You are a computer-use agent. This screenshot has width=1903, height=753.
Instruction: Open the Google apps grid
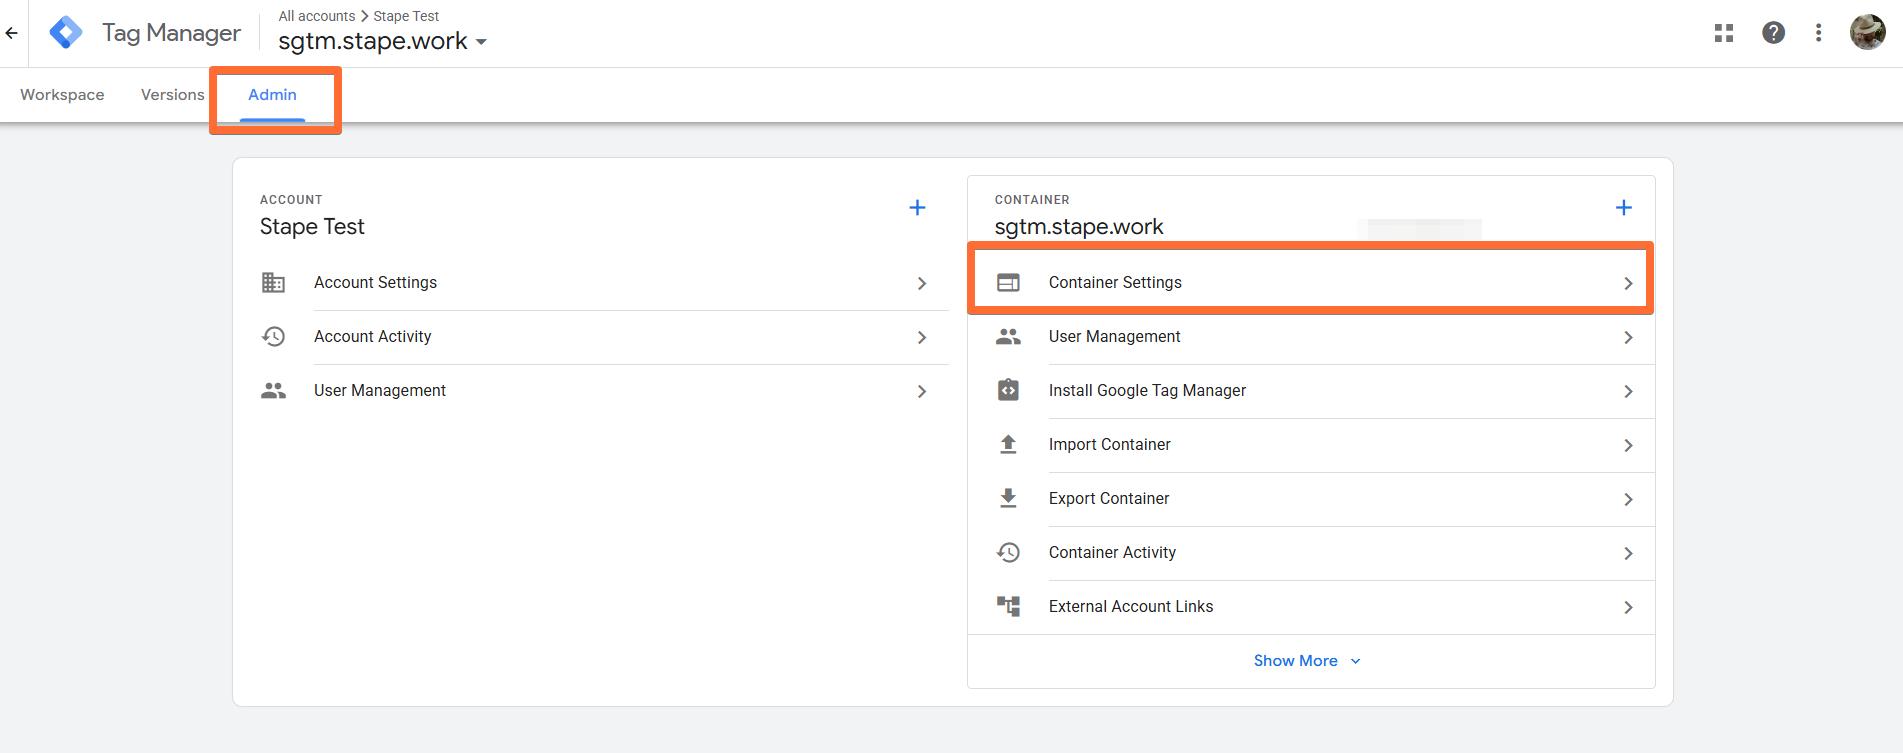coord(1723,33)
